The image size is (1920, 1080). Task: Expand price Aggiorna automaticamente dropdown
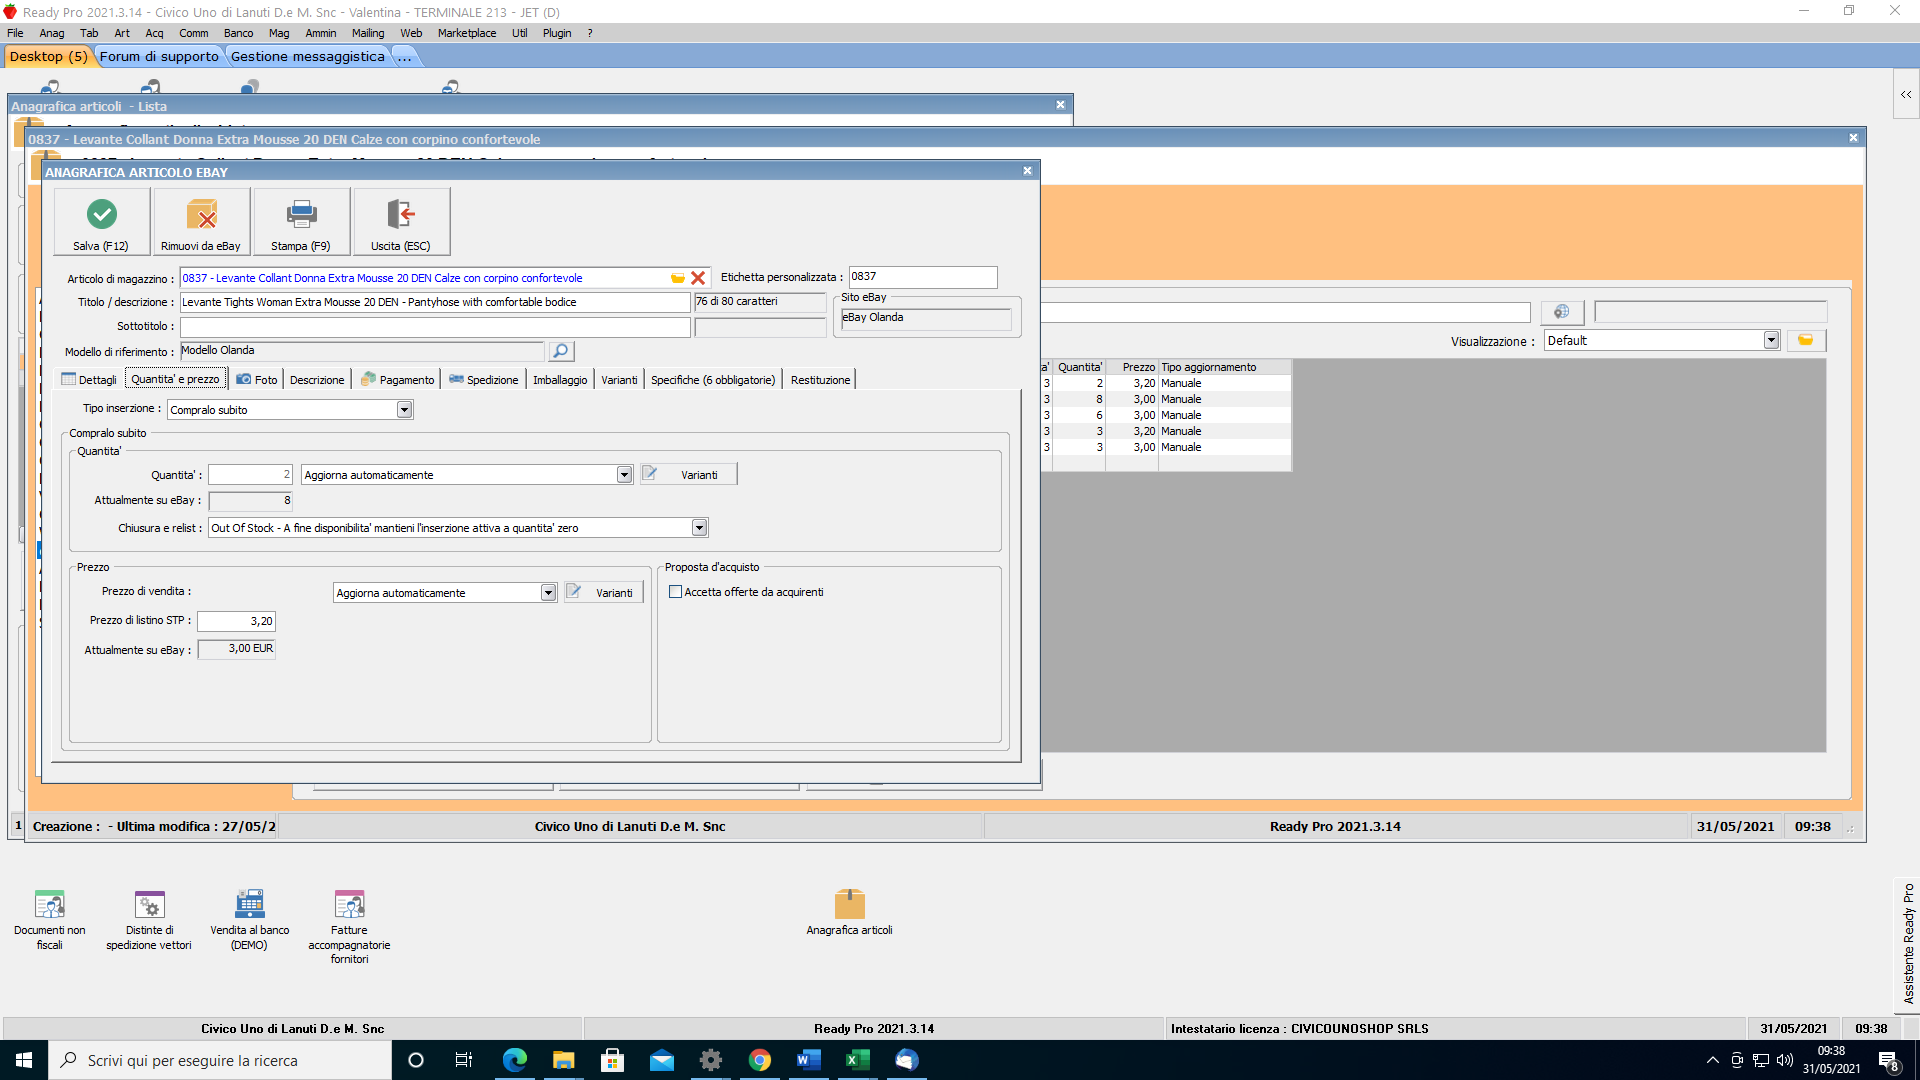(549, 593)
